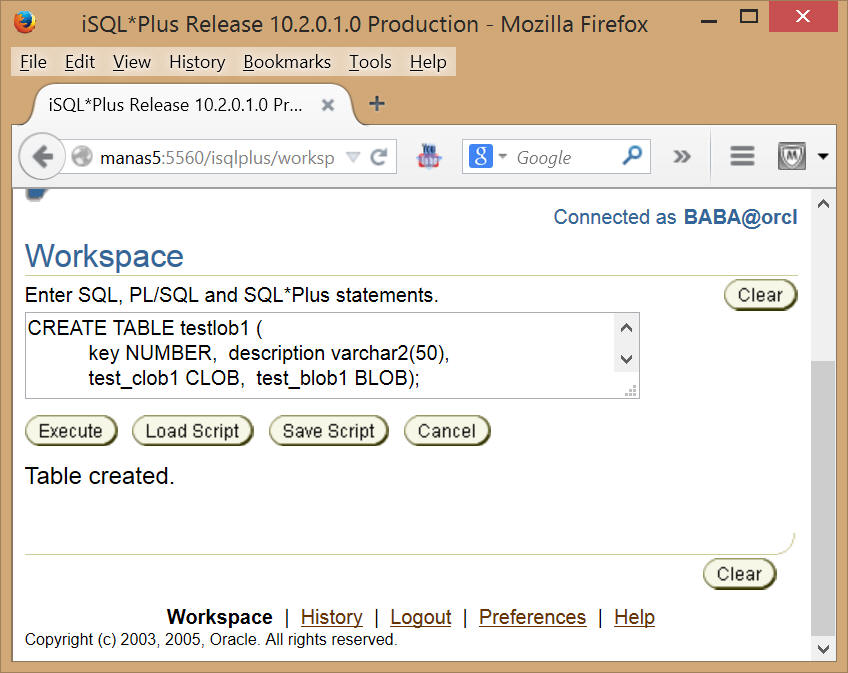Viewport: 848px width, 673px height.
Task: Expand the URL history dropdown arrow
Action: pos(353,157)
